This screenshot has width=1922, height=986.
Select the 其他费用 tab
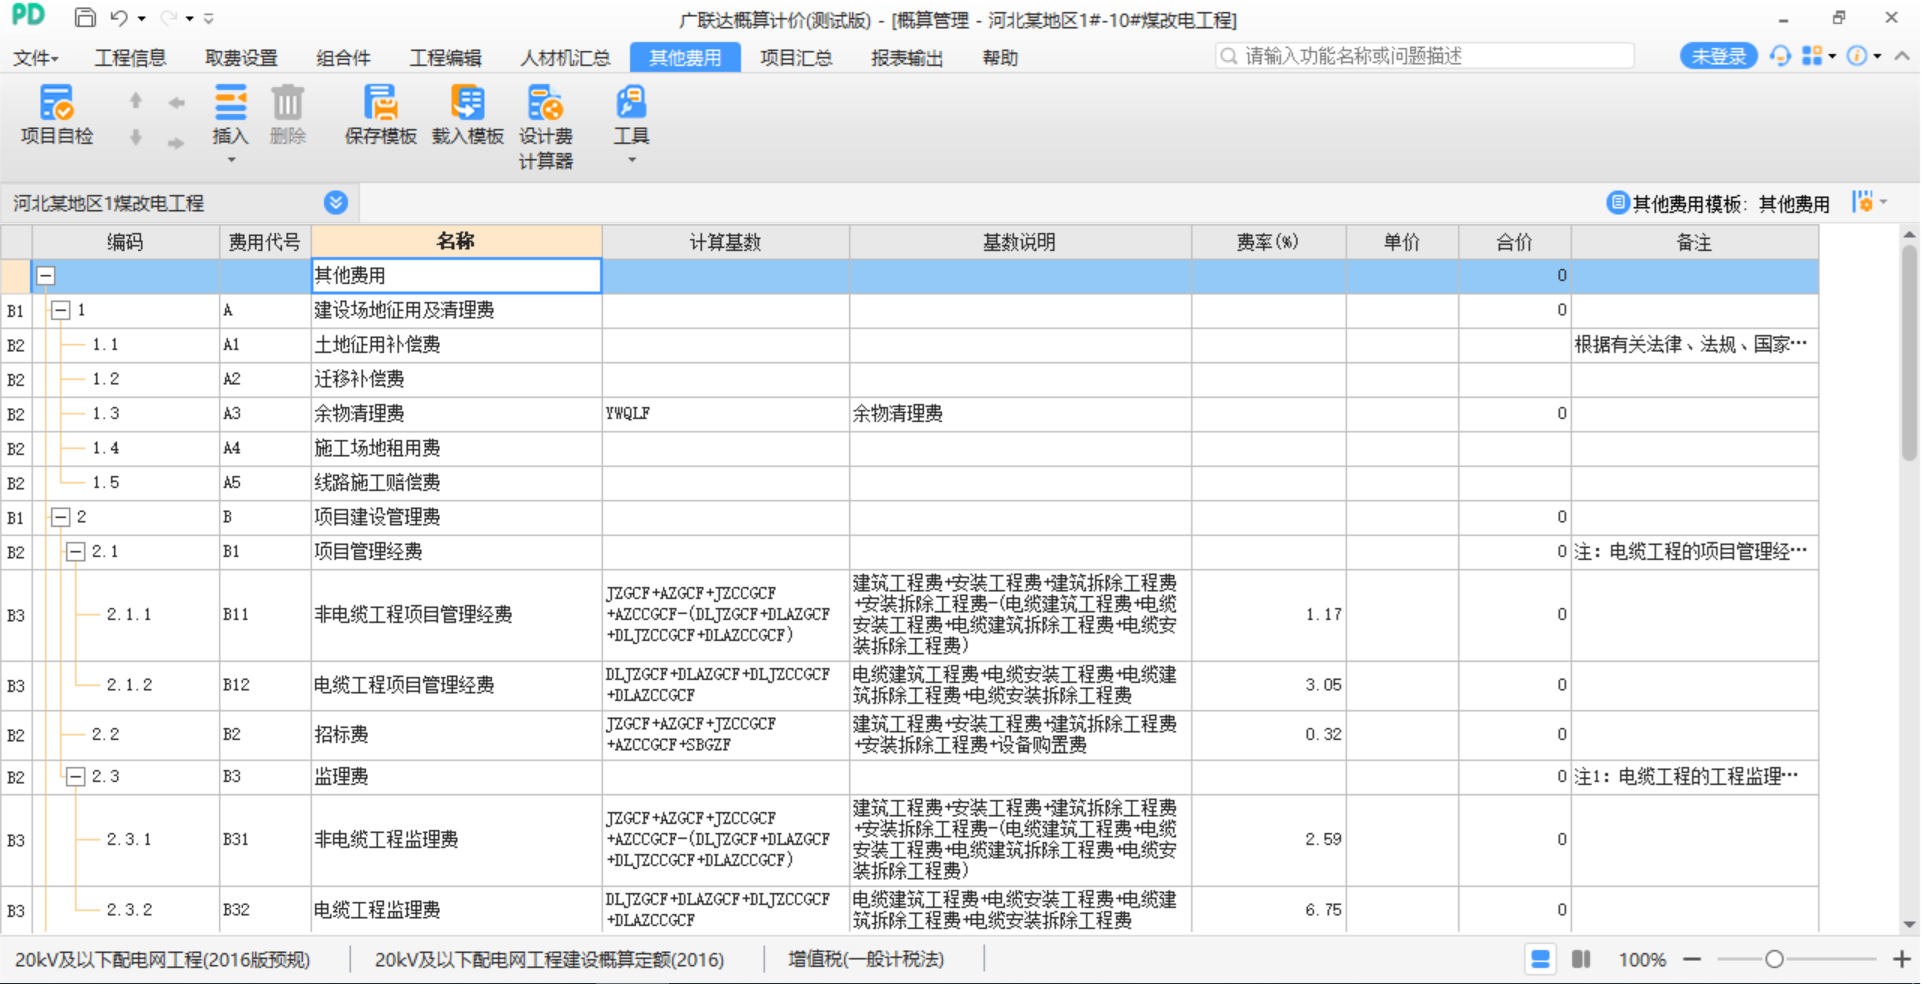[x=685, y=58]
